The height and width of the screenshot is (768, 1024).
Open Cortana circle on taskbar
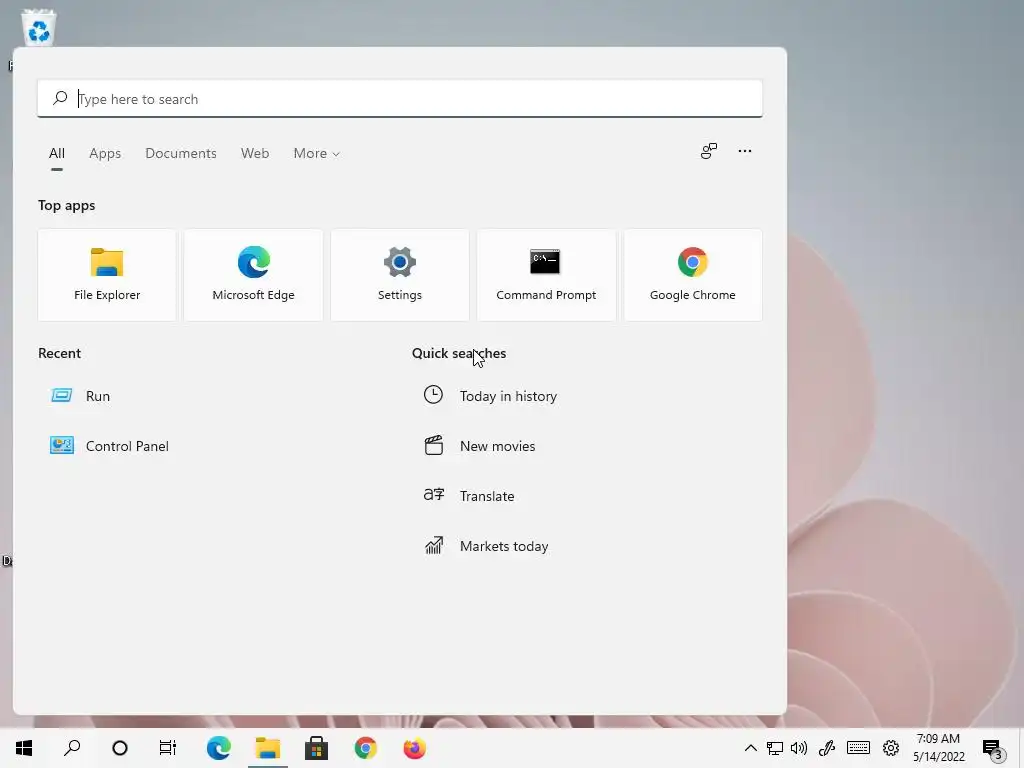[x=120, y=748]
